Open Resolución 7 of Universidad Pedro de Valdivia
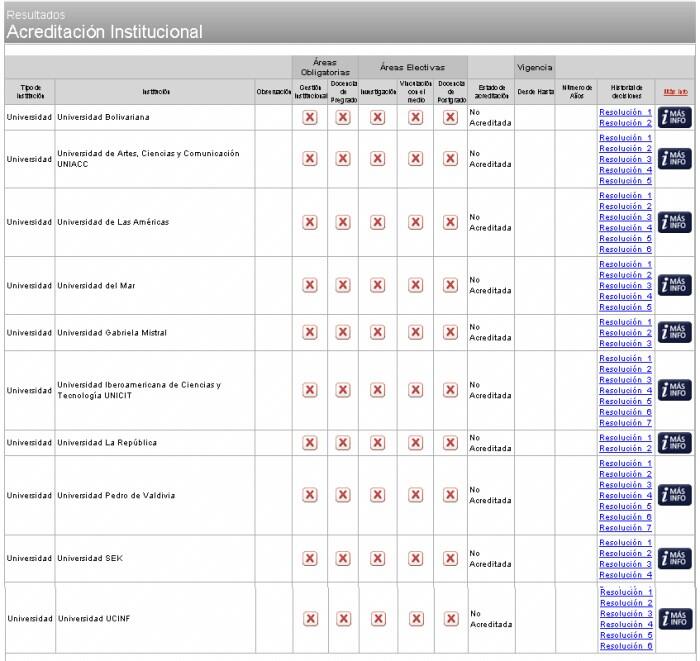This screenshot has width=700, height=661. (x=625, y=528)
